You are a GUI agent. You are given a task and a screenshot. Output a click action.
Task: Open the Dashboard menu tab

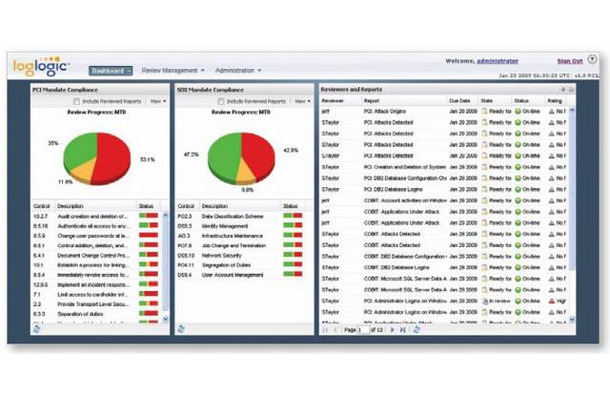(110, 71)
